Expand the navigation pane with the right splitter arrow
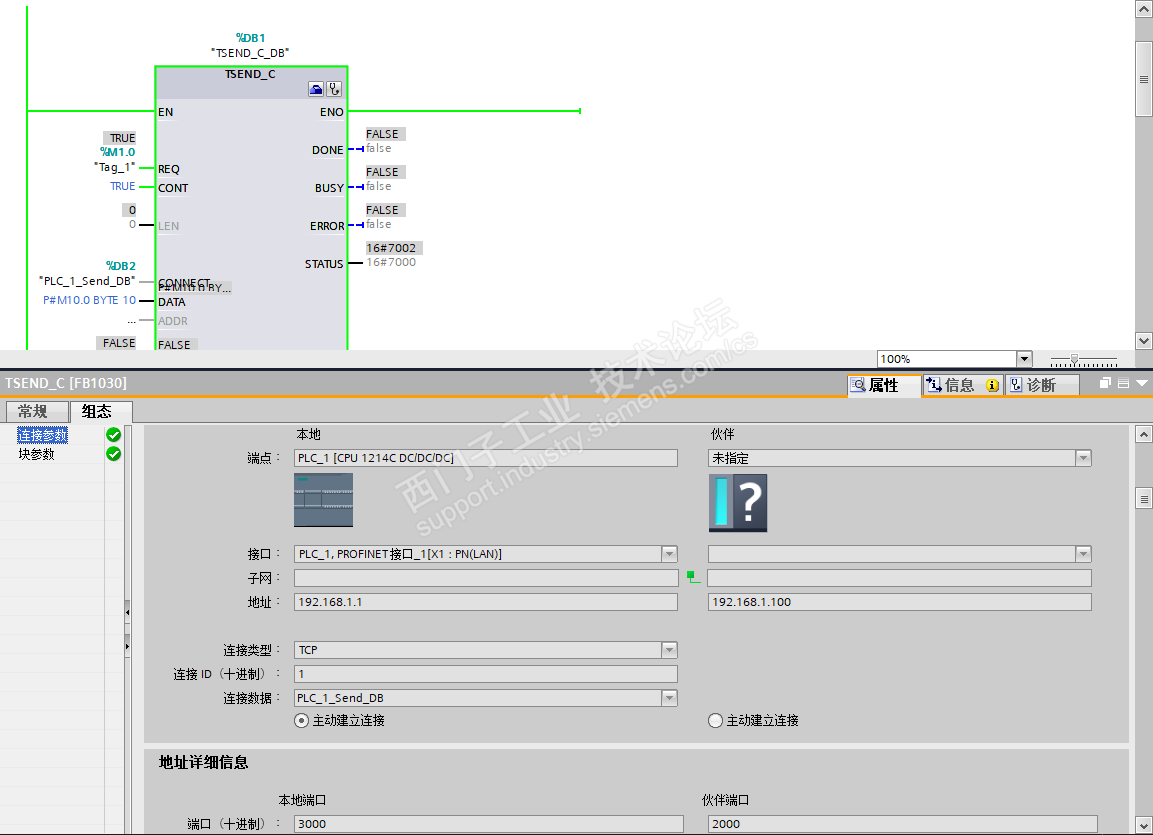1153x835 pixels. (127, 647)
